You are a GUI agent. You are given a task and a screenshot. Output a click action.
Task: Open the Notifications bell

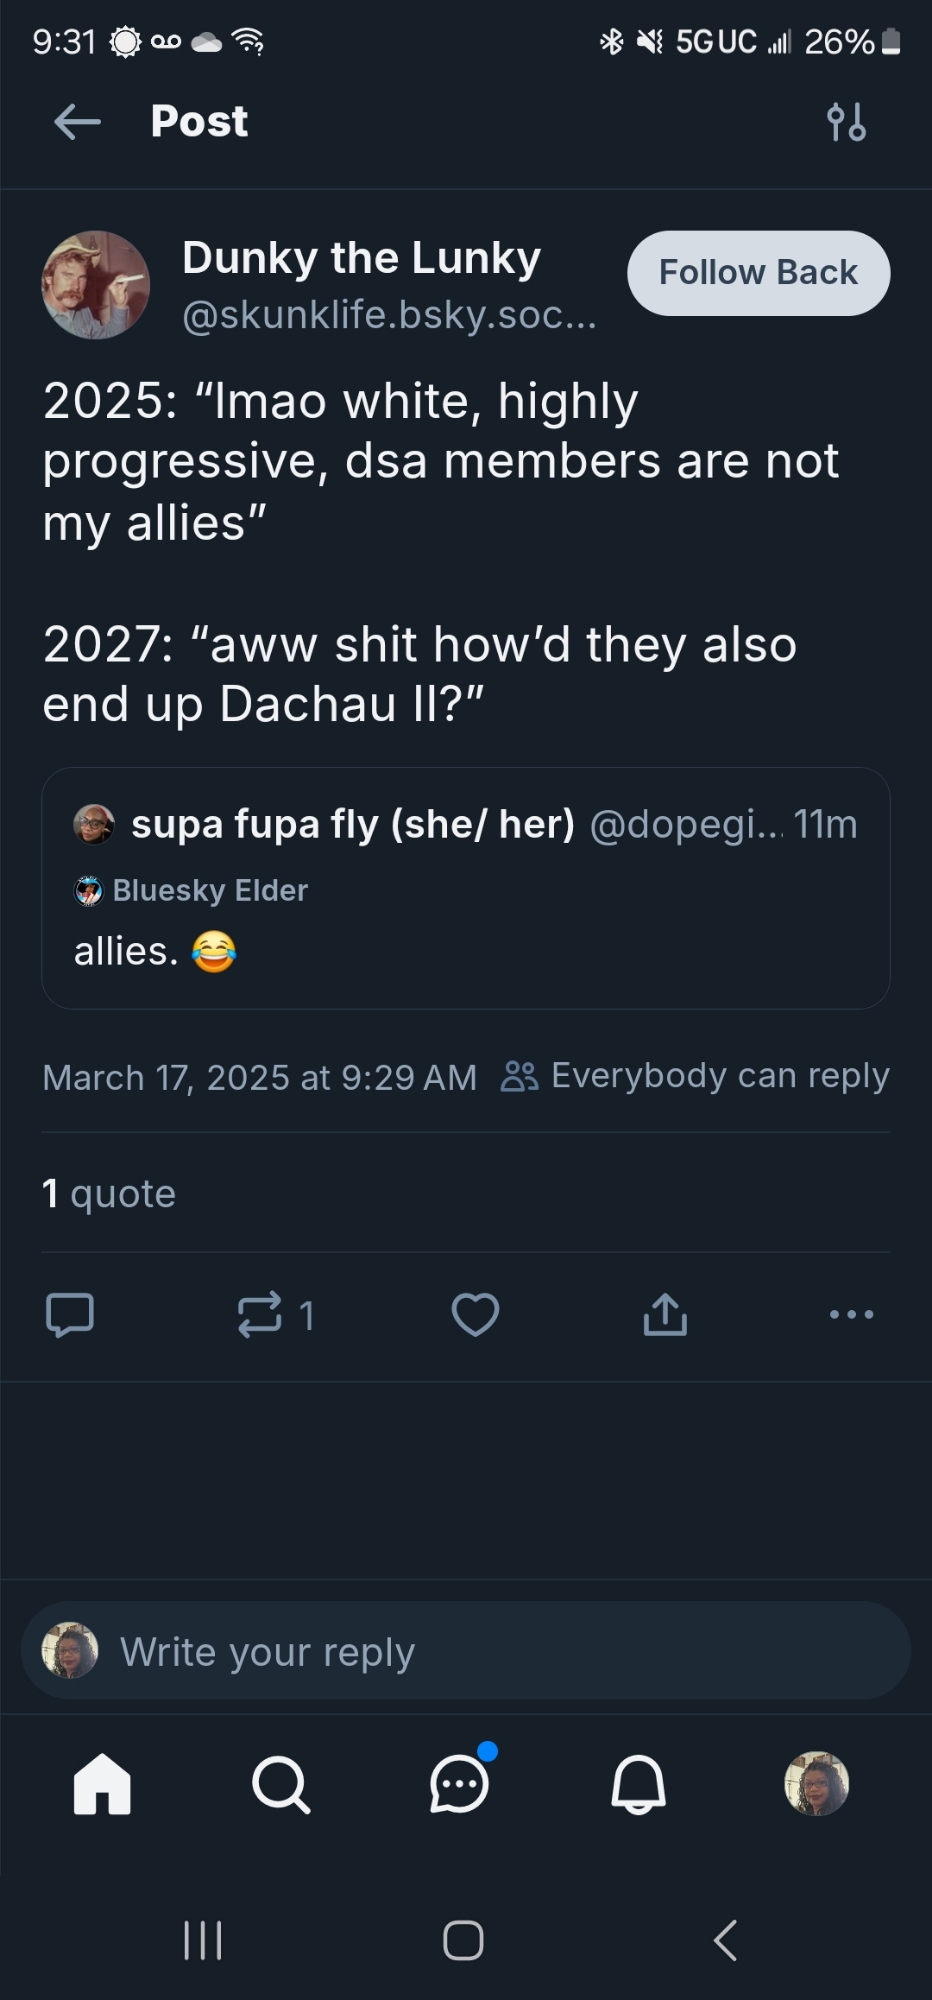(x=638, y=1784)
